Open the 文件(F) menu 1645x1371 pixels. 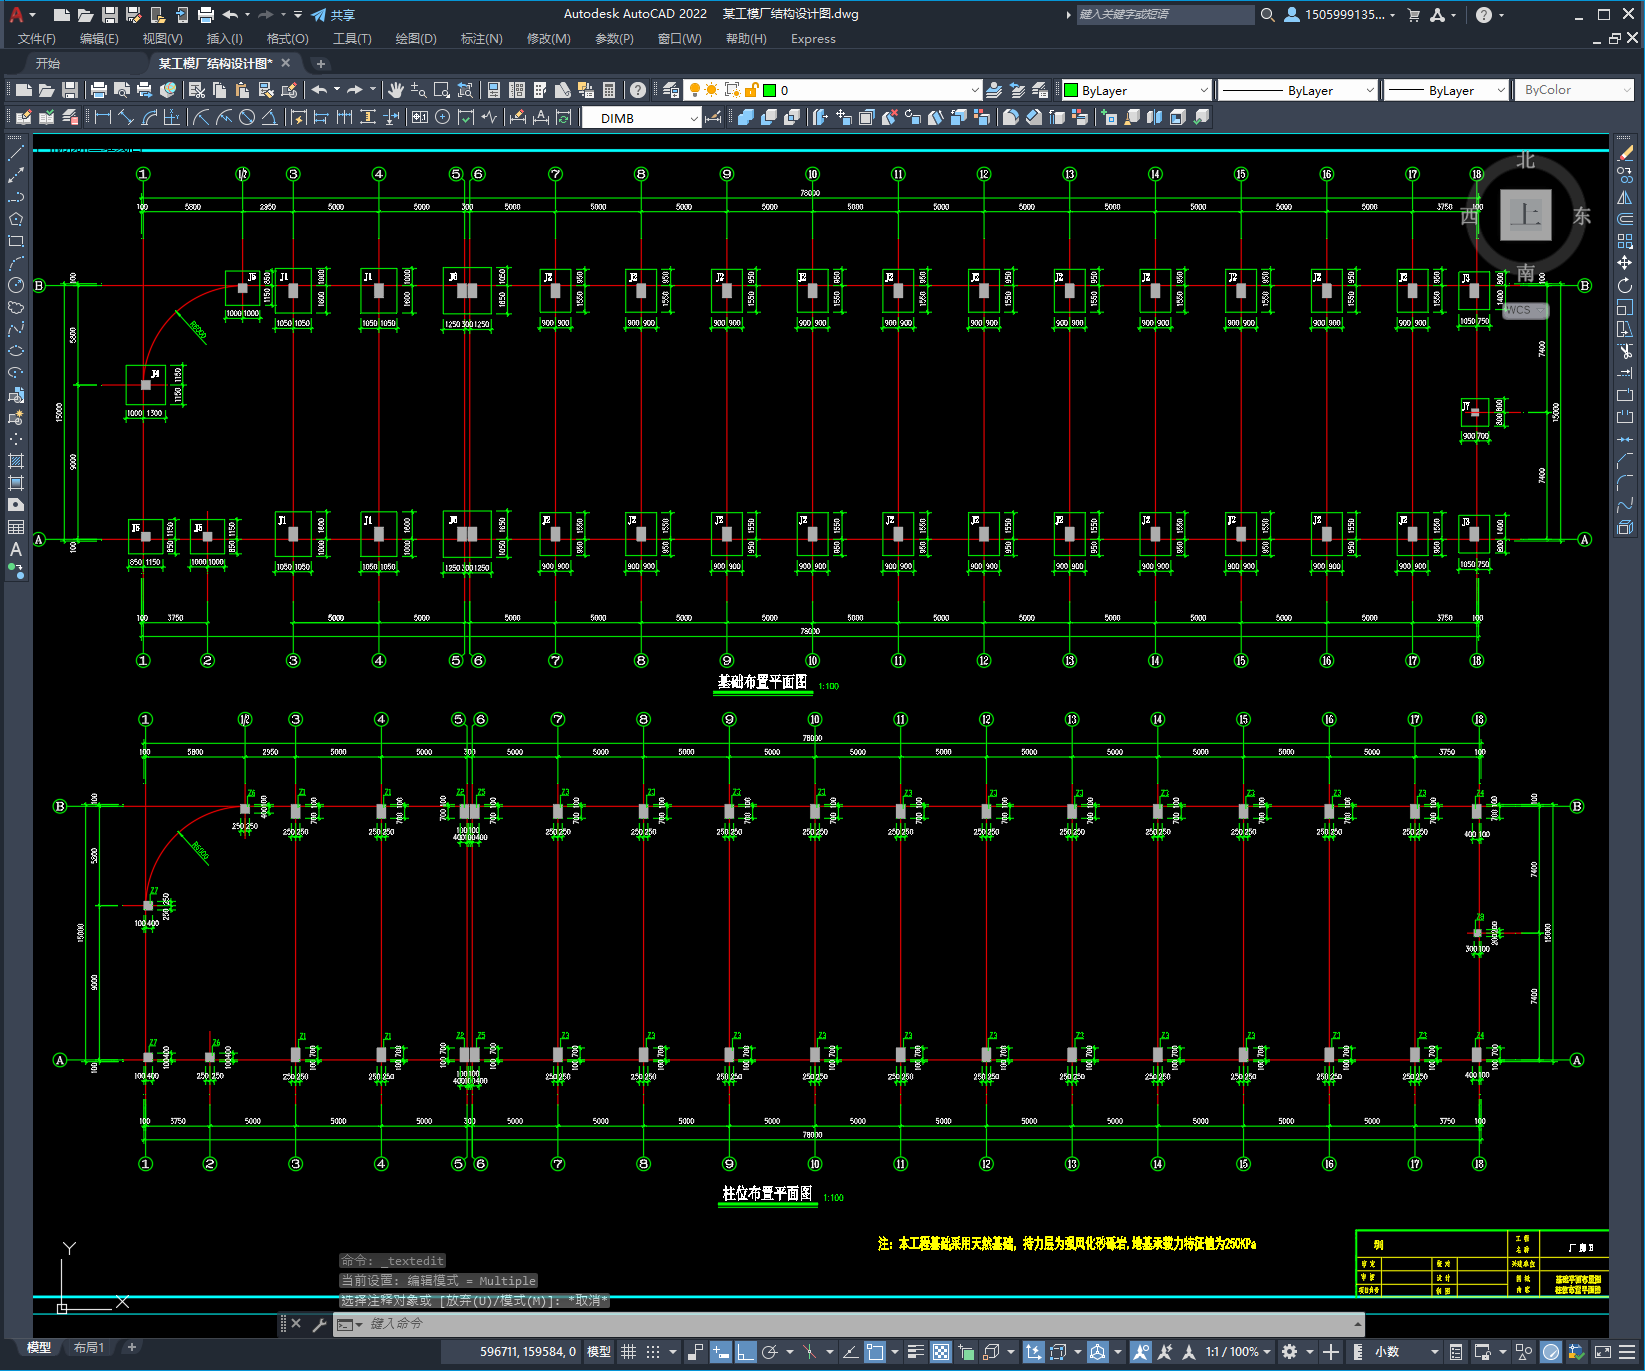[37, 39]
